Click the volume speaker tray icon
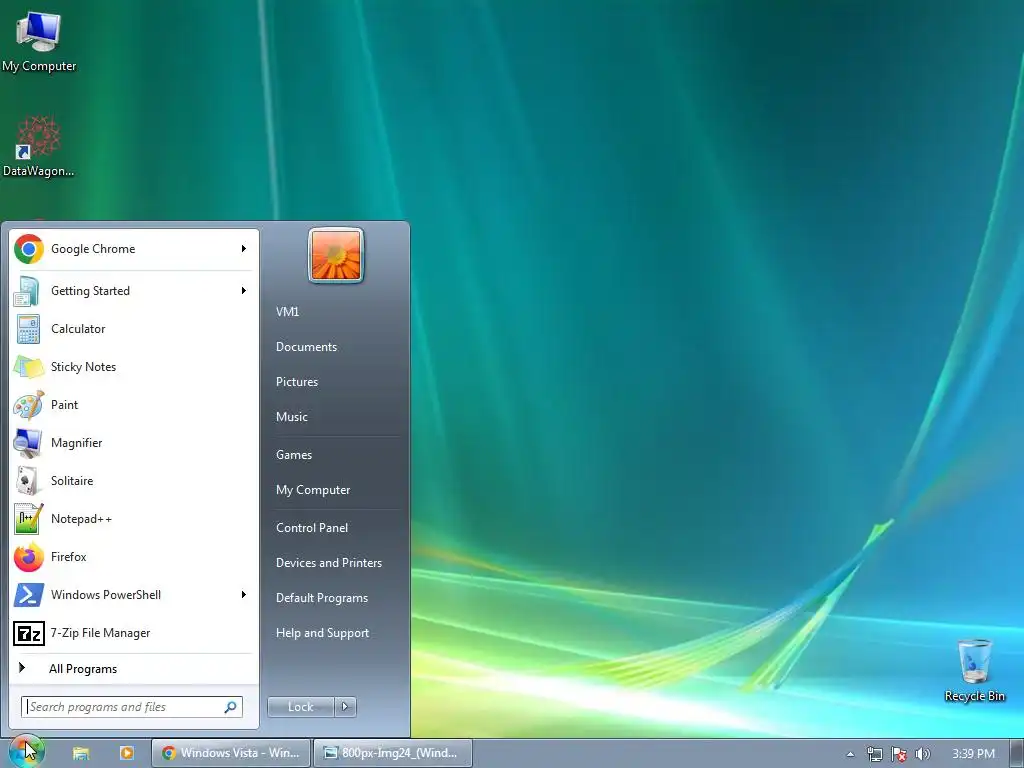This screenshot has width=1024, height=768. coord(922,754)
